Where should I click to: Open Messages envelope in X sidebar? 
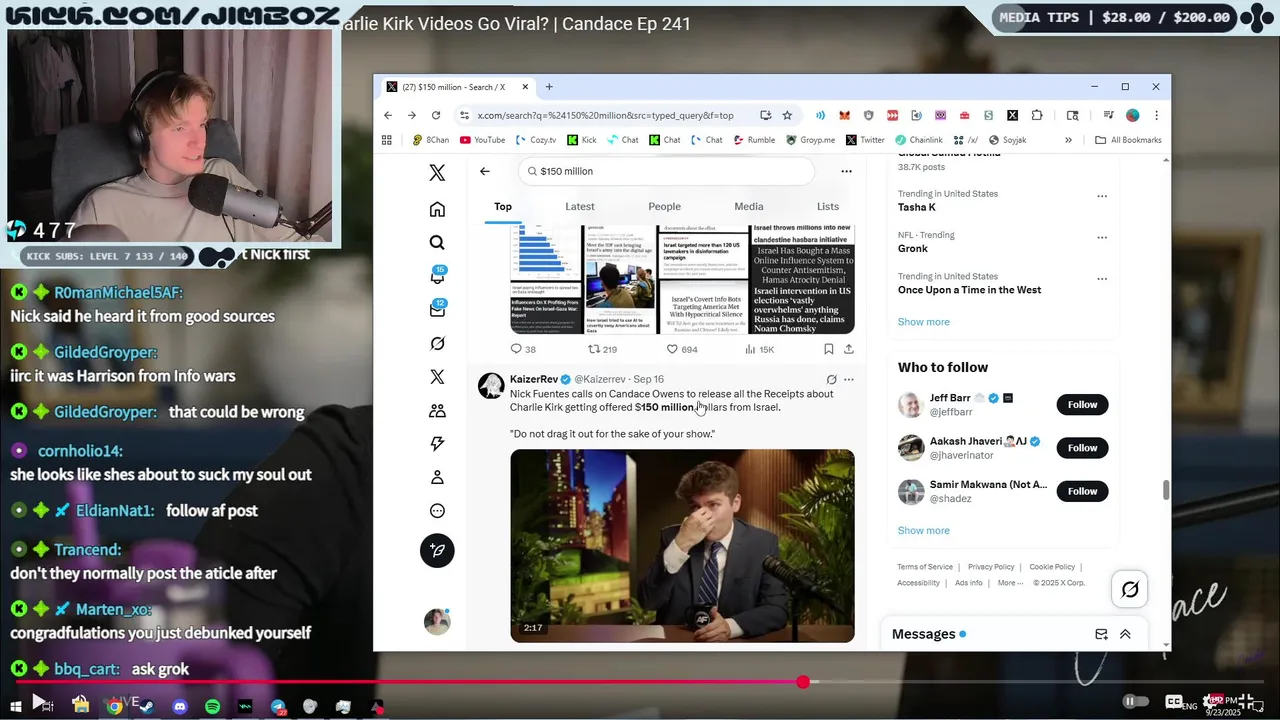tap(437, 310)
